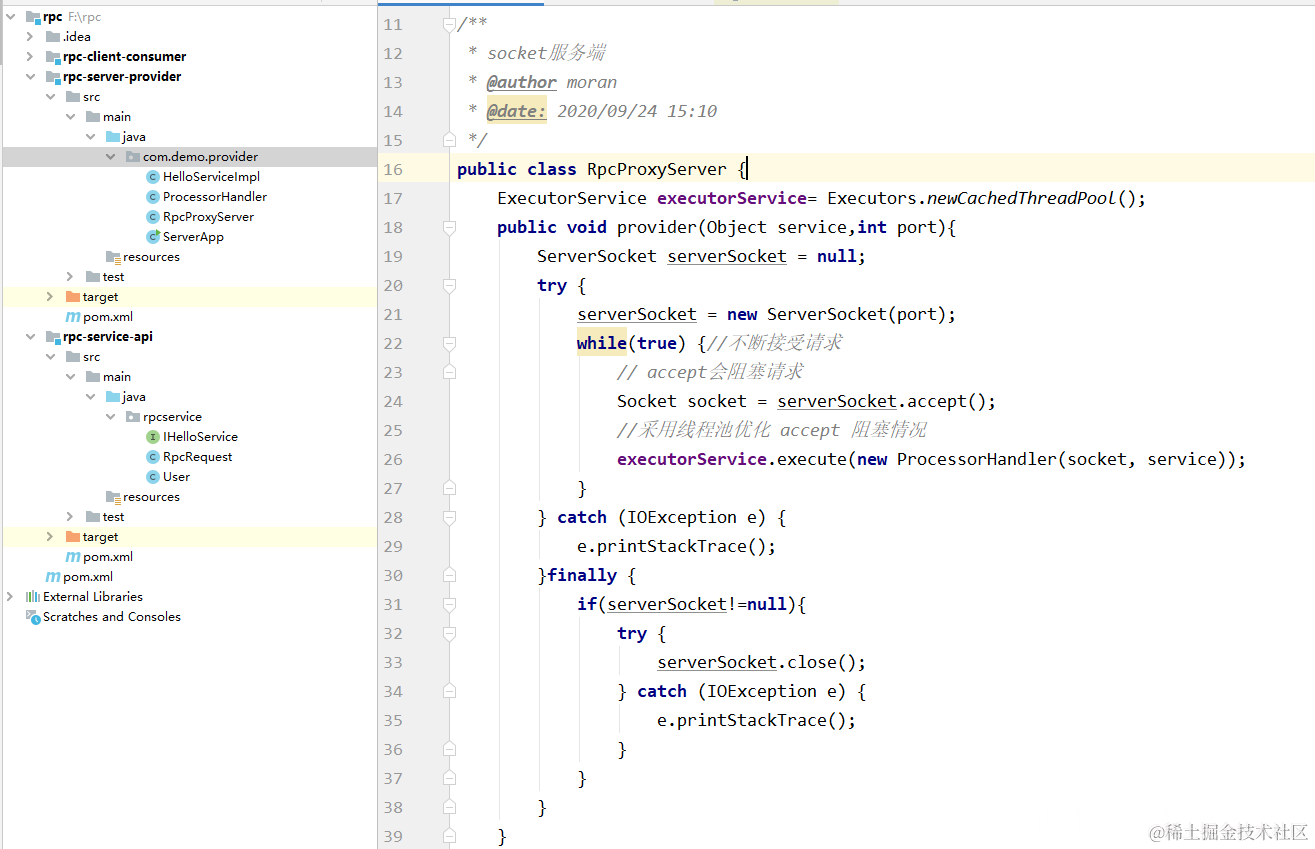
Task: Click "accept" method call on line 24
Action: tap(937, 401)
